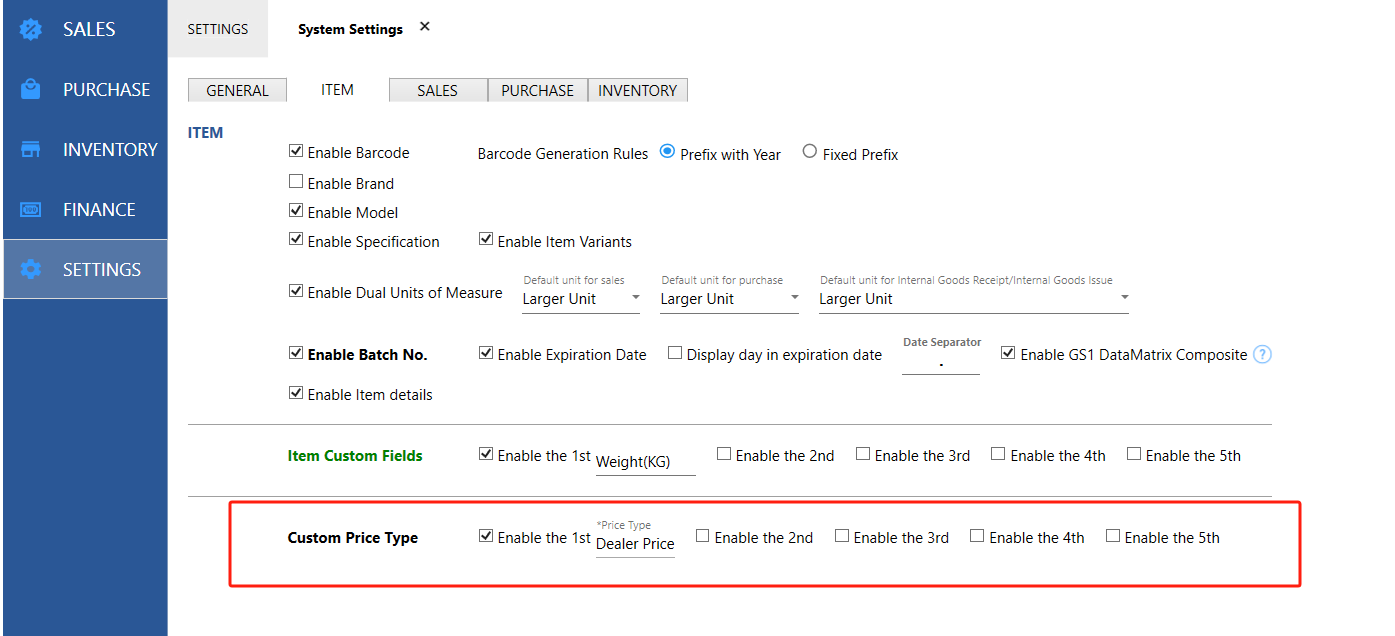The height and width of the screenshot is (636, 1395).
Task: Check Display day in expiration date
Action: [675, 353]
